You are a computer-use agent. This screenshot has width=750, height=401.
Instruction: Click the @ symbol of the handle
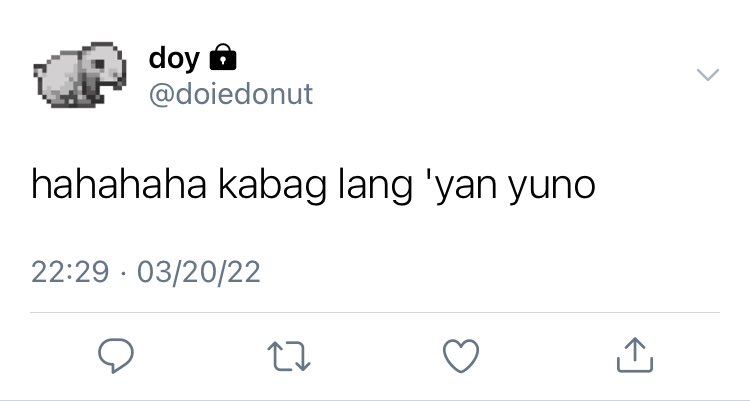[x=162, y=95]
